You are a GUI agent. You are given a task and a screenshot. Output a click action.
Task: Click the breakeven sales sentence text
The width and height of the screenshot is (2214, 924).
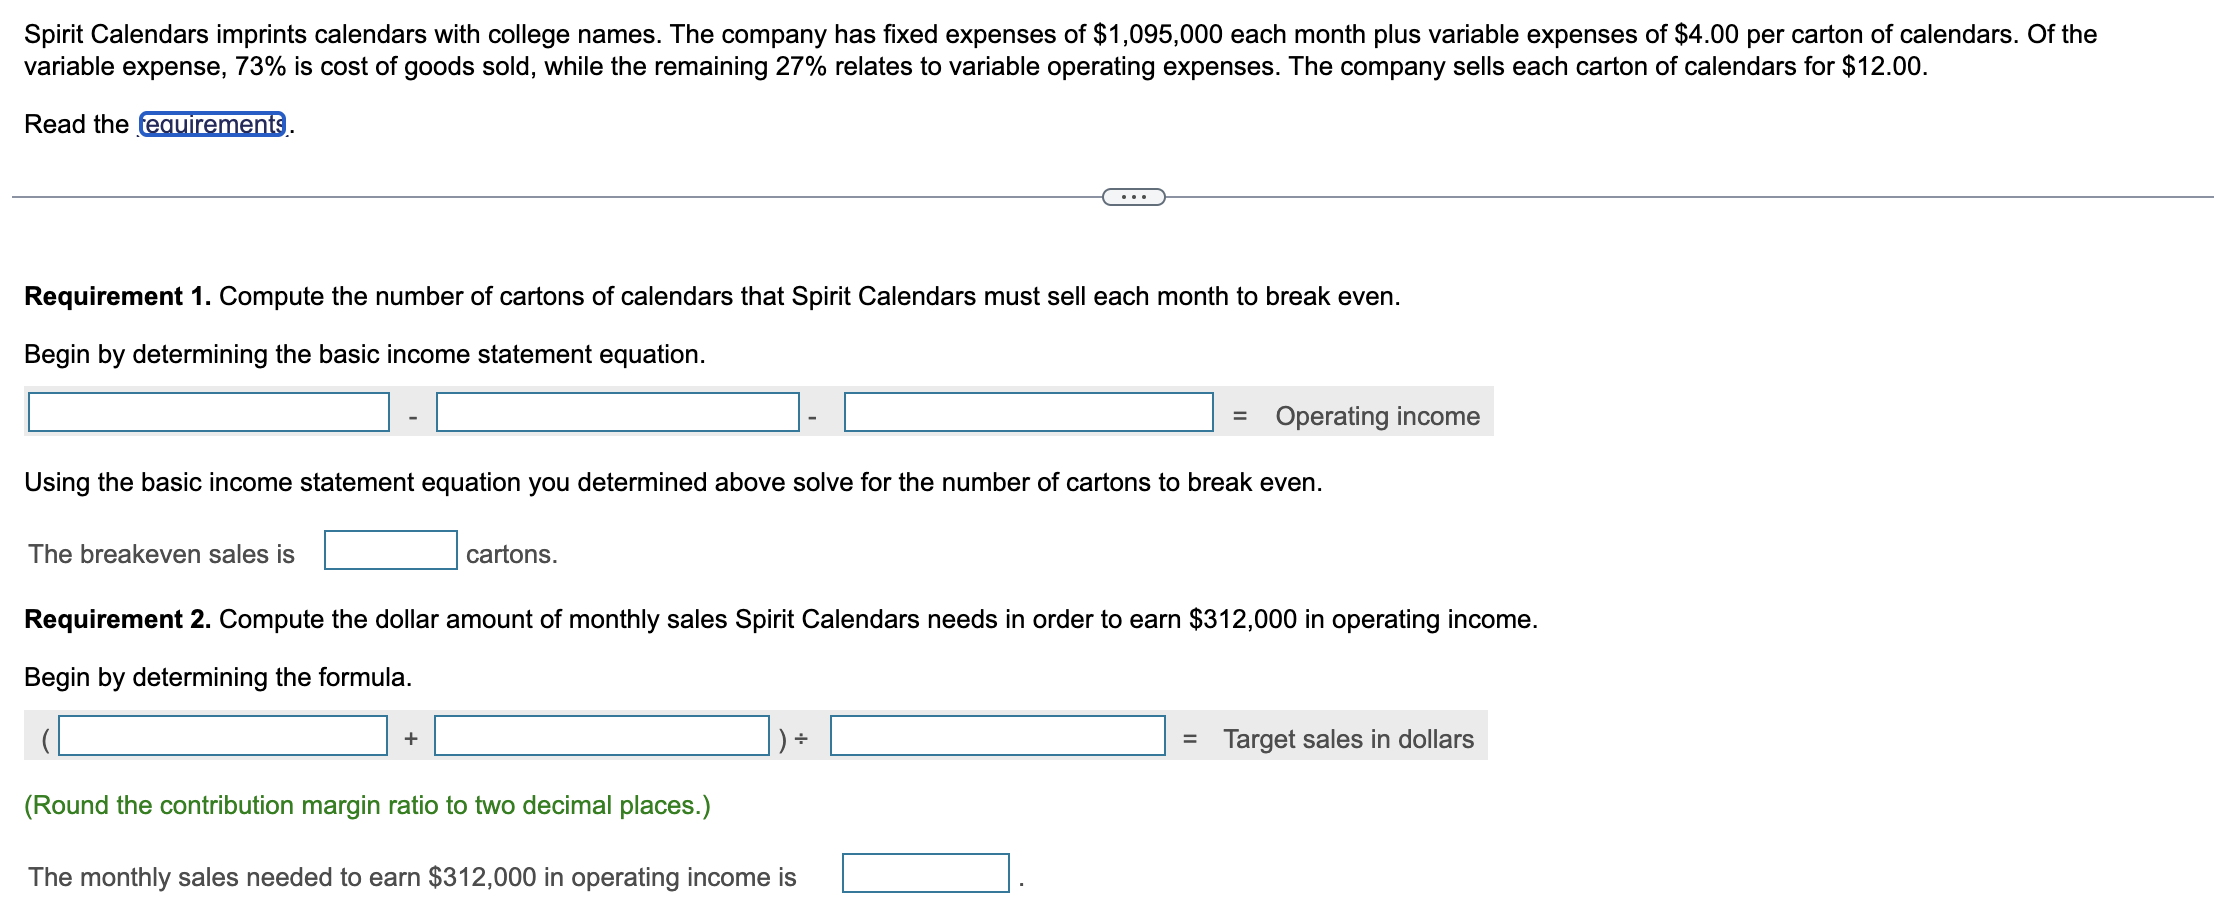click(x=160, y=553)
